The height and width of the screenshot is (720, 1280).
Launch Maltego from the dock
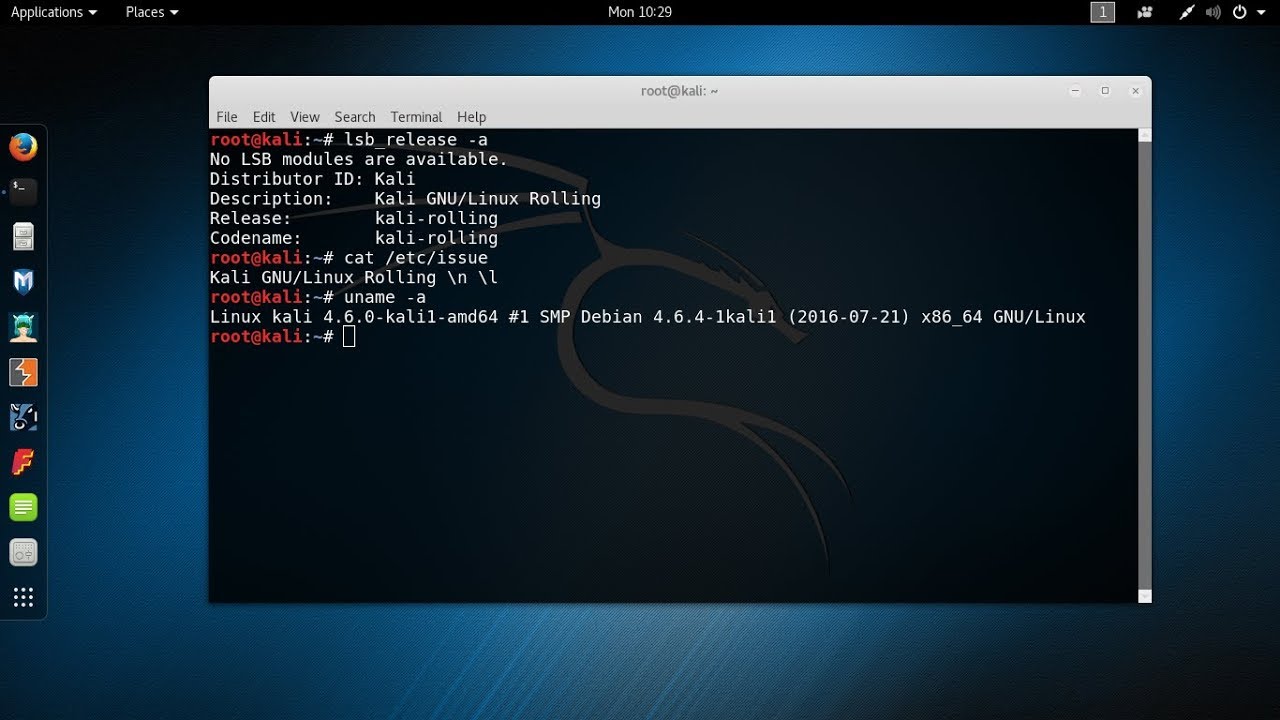(23, 417)
